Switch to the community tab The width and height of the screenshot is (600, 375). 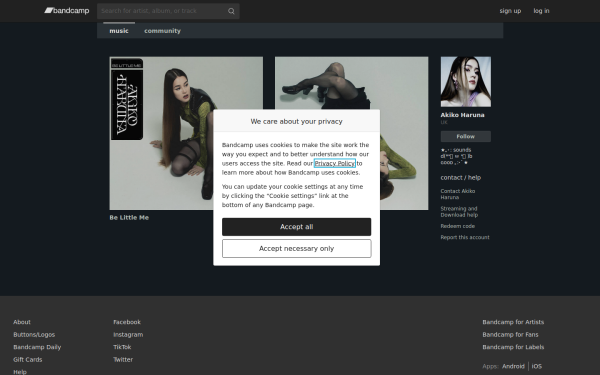[162, 31]
